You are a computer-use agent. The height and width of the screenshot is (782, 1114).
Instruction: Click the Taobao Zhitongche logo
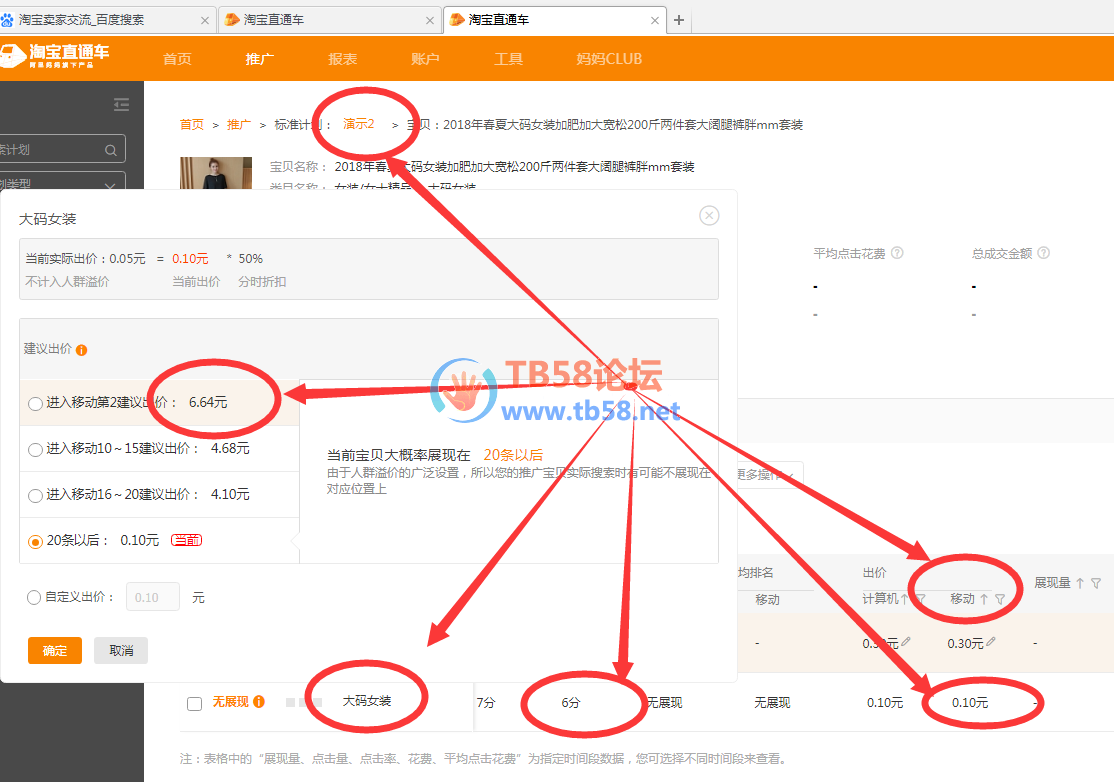[55, 55]
